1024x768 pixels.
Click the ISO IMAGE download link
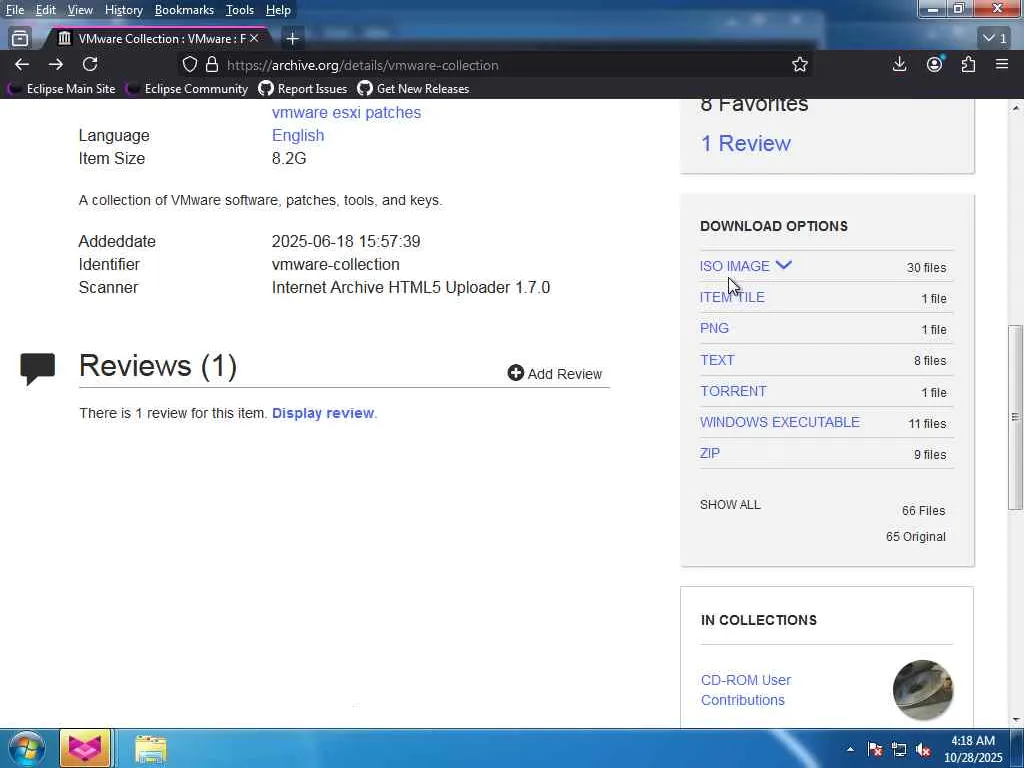point(735,266)
